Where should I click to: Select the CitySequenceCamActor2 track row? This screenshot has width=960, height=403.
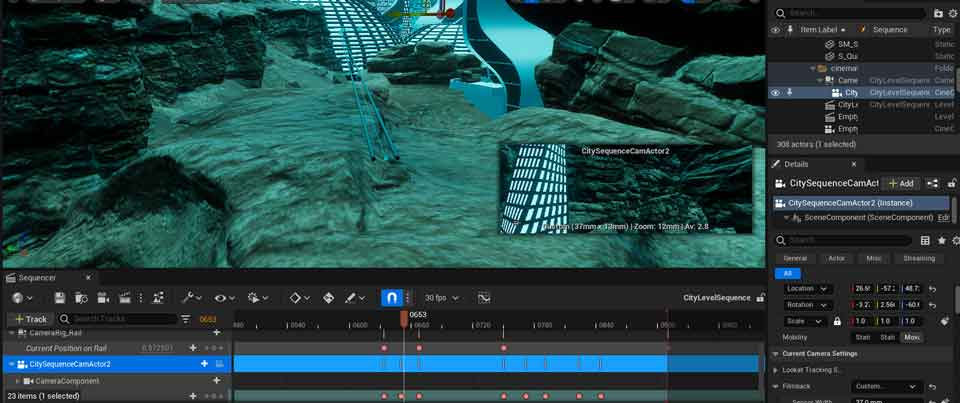tap(116, 364)
